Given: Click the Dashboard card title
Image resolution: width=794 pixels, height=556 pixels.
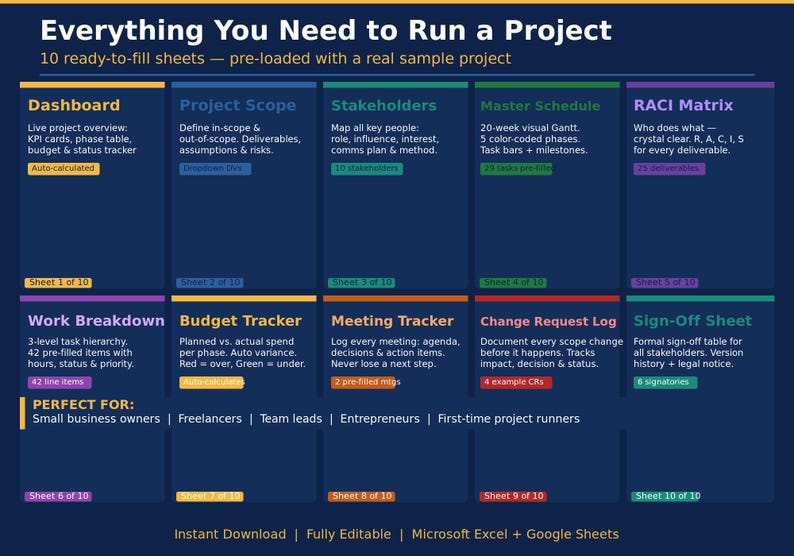Looking at the screenshot, I should coord(74,105).
